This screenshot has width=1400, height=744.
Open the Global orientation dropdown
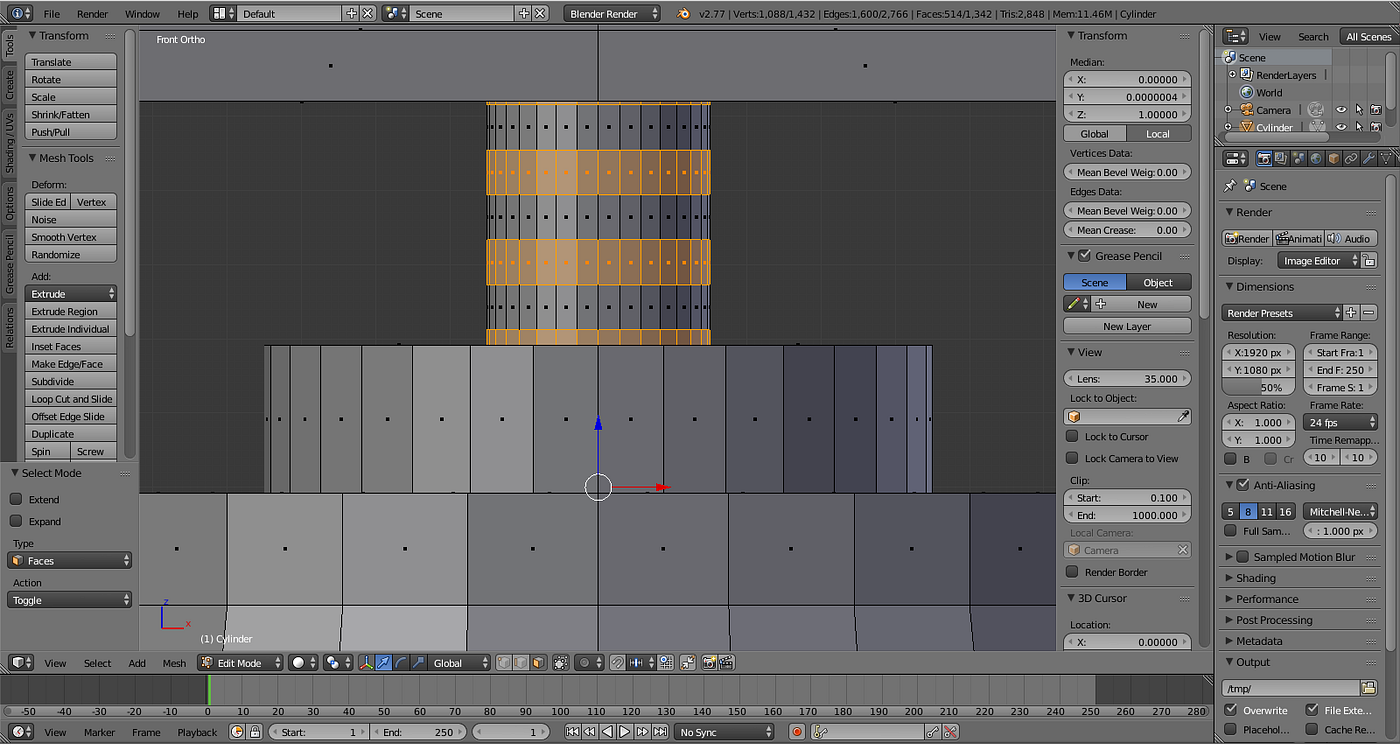[x=461, y=663]
